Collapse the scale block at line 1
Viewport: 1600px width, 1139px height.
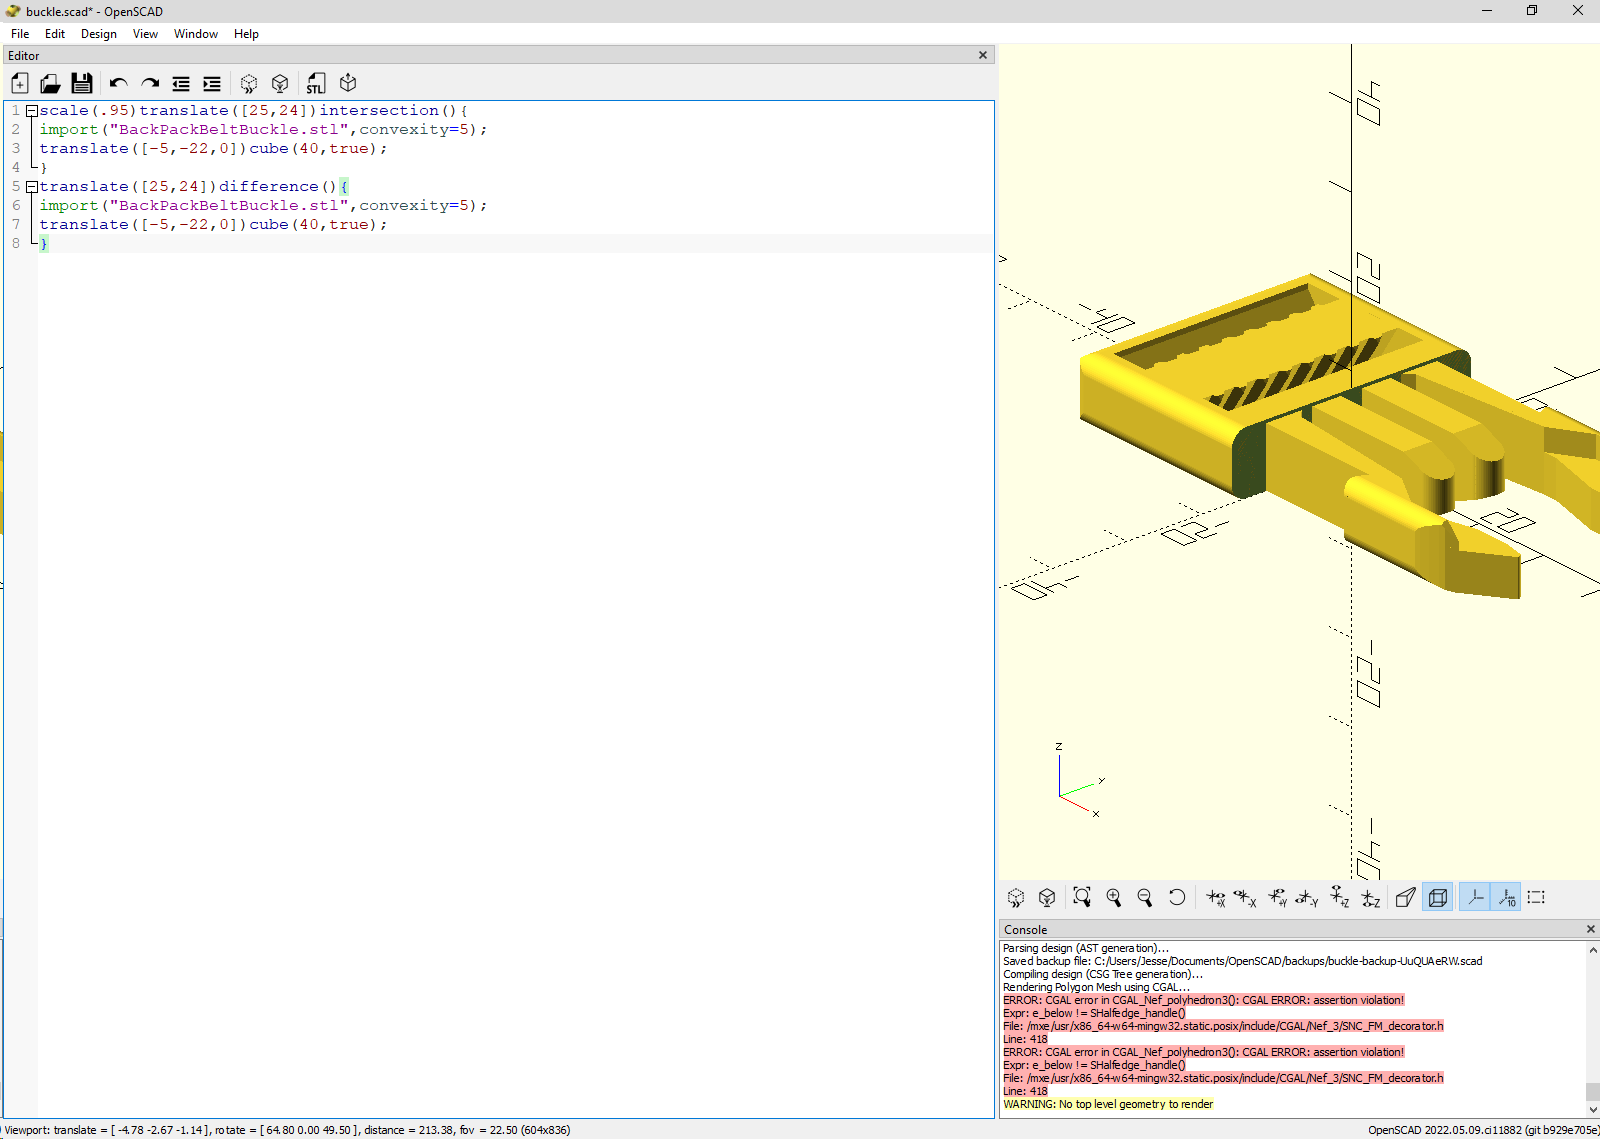coord(31,111)
